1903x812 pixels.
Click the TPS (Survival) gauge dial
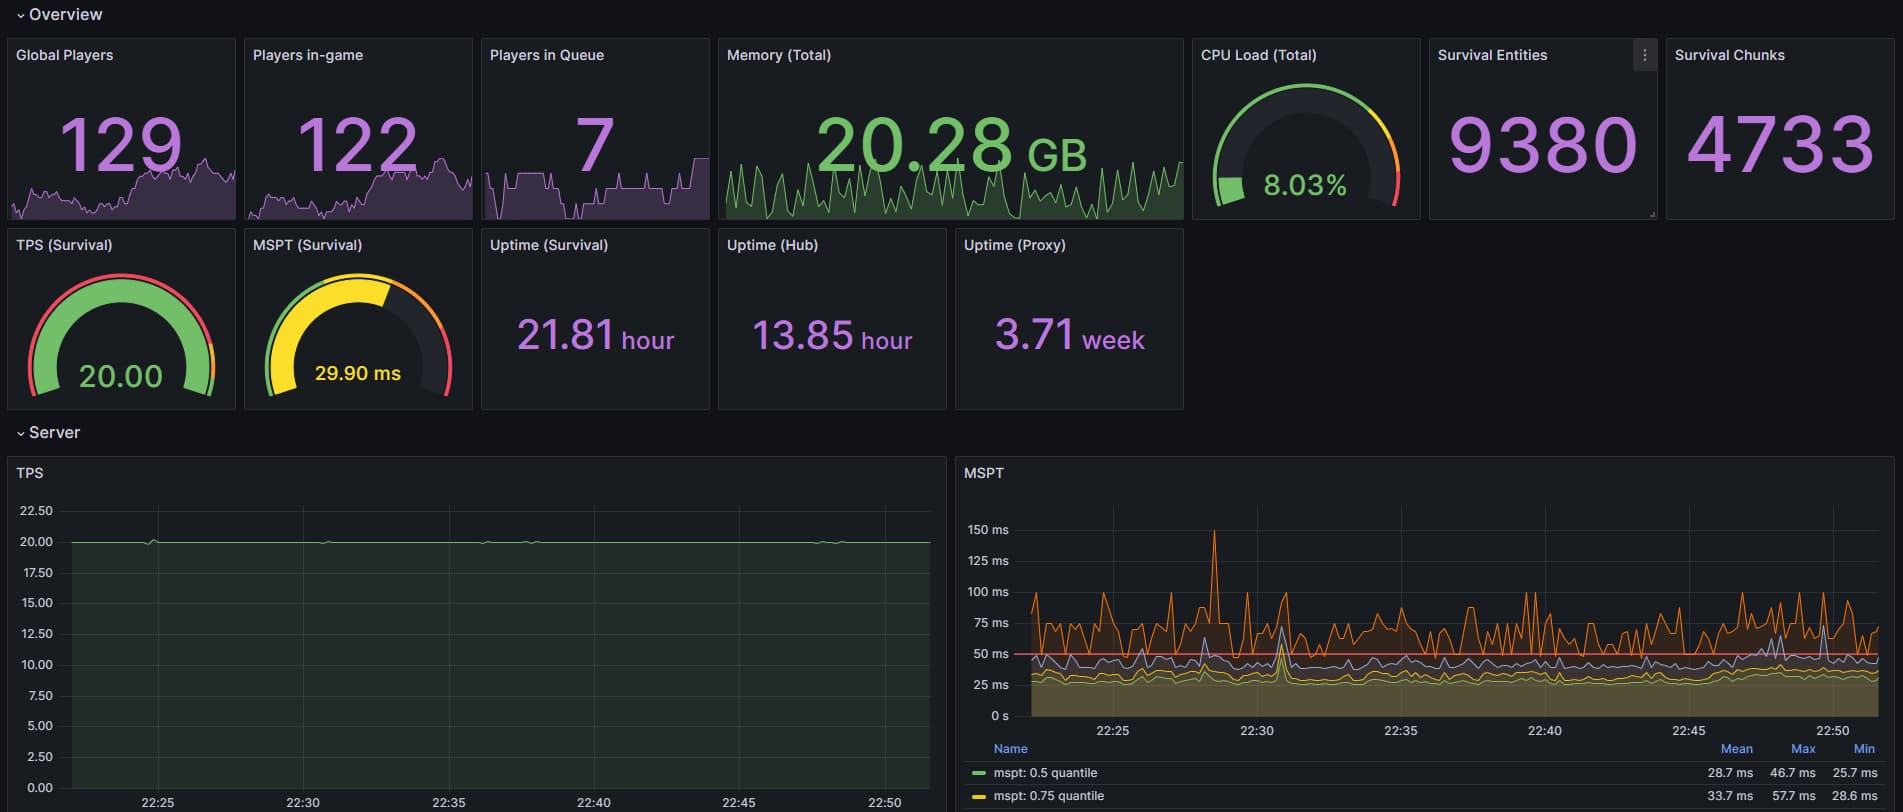[x=121, y=338]
